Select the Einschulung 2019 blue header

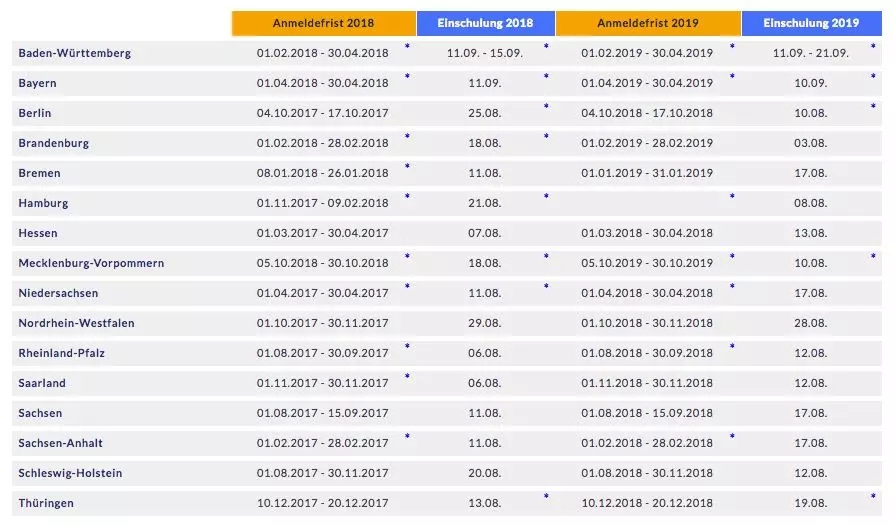812,23
